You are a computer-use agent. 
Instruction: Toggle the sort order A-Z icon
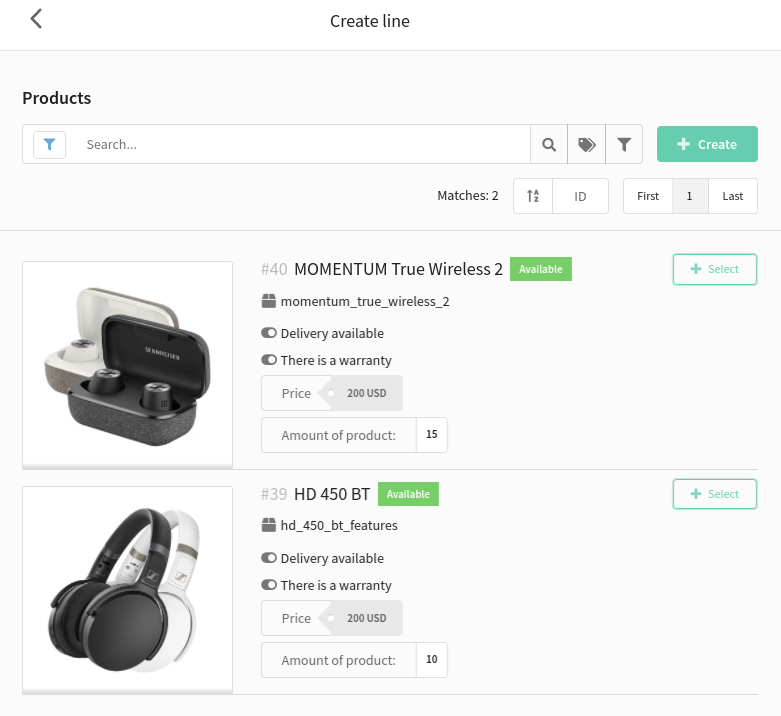pos(533,196)
